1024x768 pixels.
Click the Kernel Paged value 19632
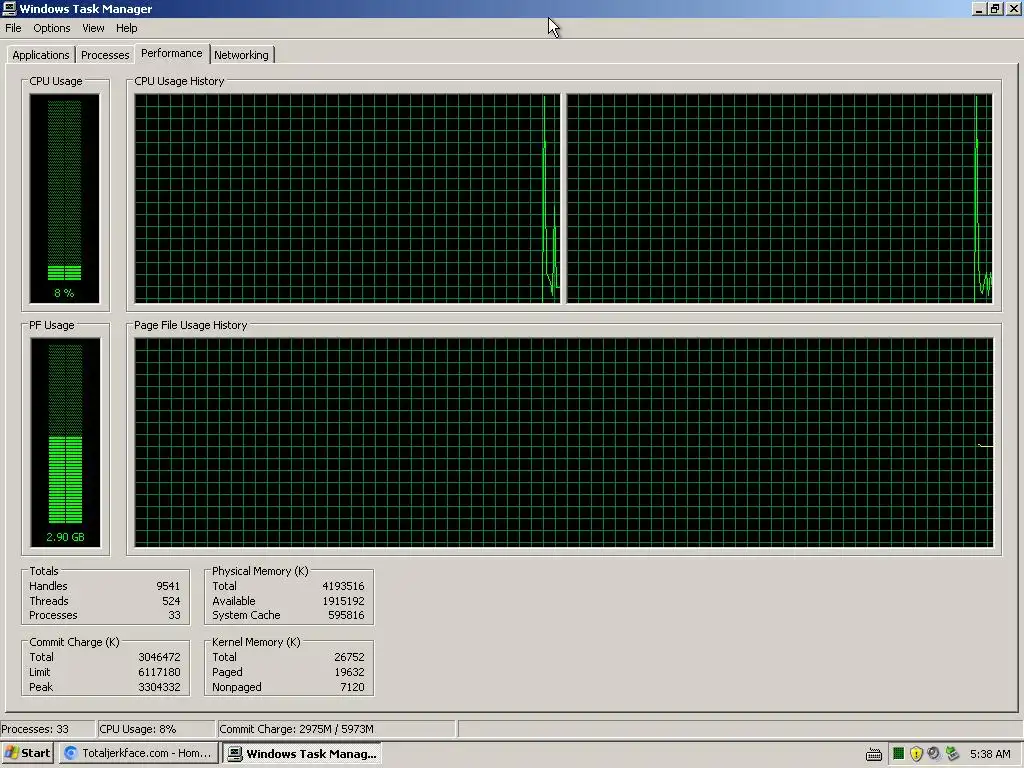pos(349,672)
